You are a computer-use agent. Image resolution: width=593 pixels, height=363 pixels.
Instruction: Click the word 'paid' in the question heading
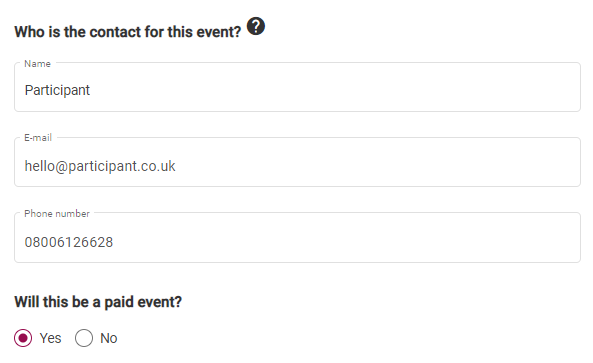click(119, 302)
